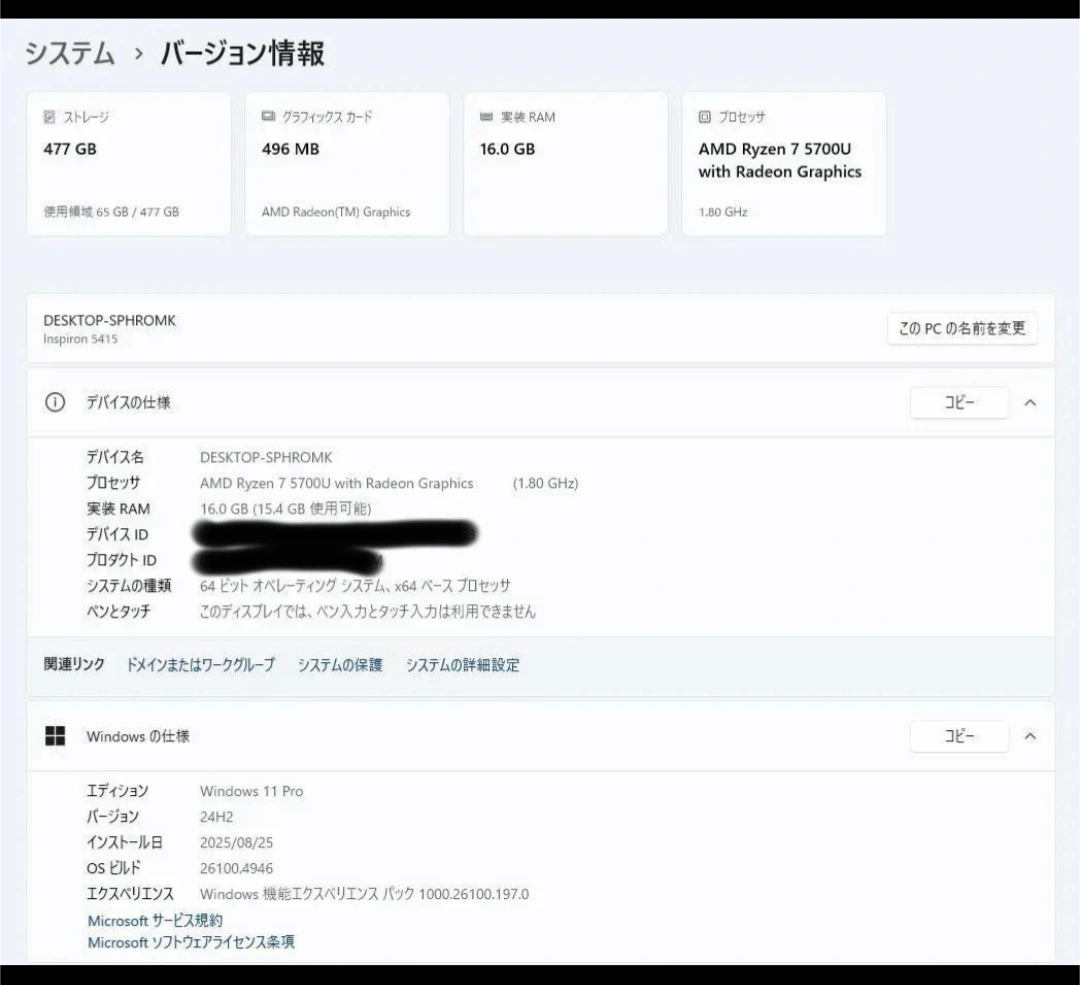Click the processor icon in プロセッサ card
Screen dimensions: 1080x985
[x=705, y=117]
